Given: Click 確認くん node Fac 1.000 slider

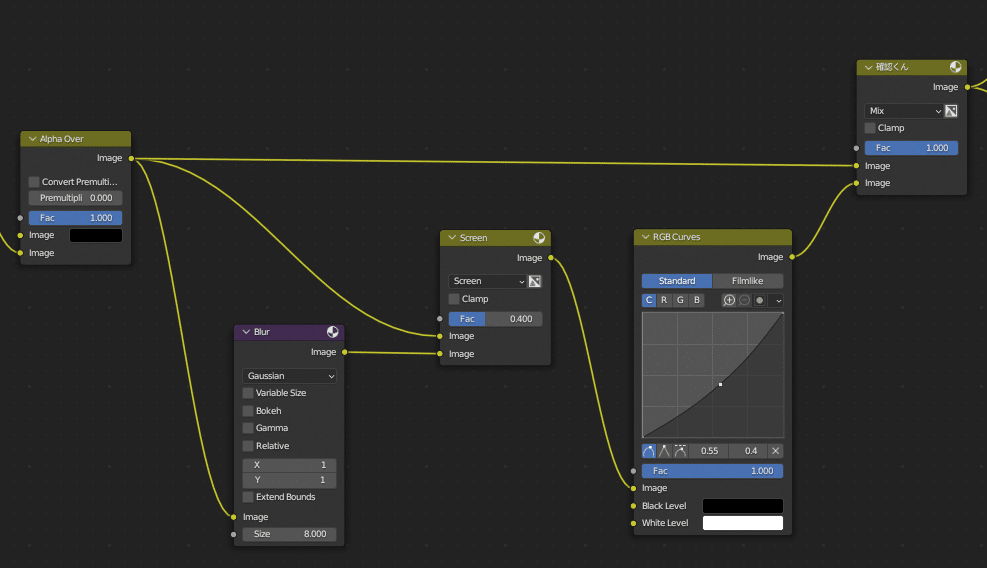Looking at the screenshot, I should [911, 148].
